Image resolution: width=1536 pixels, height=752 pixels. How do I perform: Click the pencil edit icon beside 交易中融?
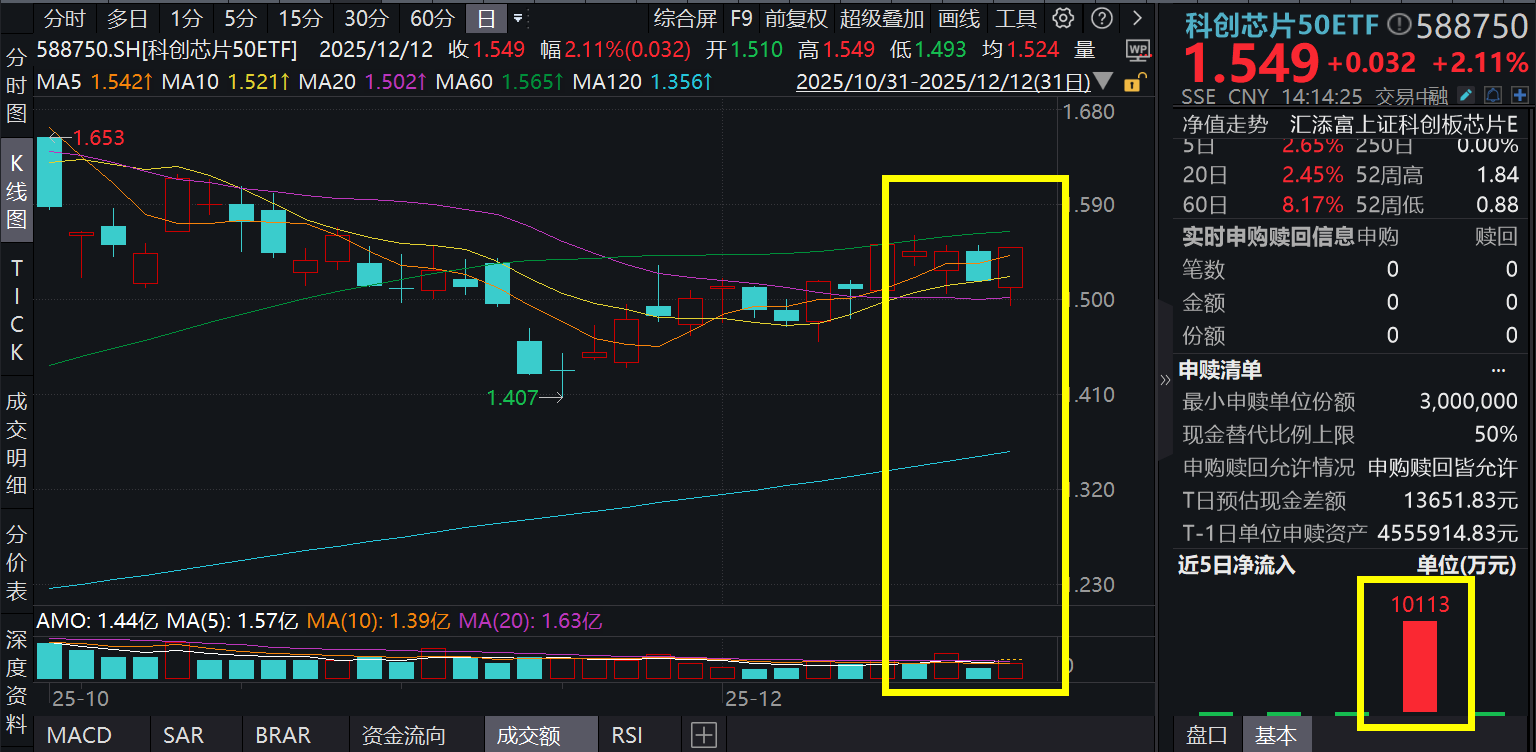(x=1465, y=95)
